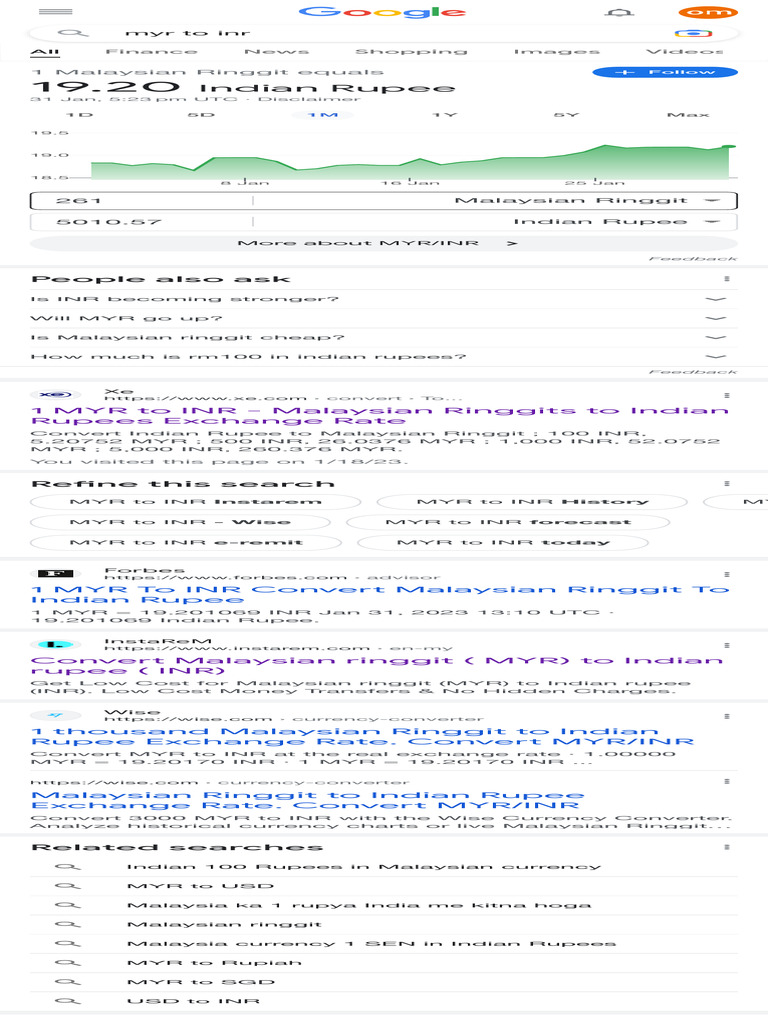Open Xe '1 MYR to INR' result link
Image resolution: width=768 pixels, height=1024 pixels.
379,415
